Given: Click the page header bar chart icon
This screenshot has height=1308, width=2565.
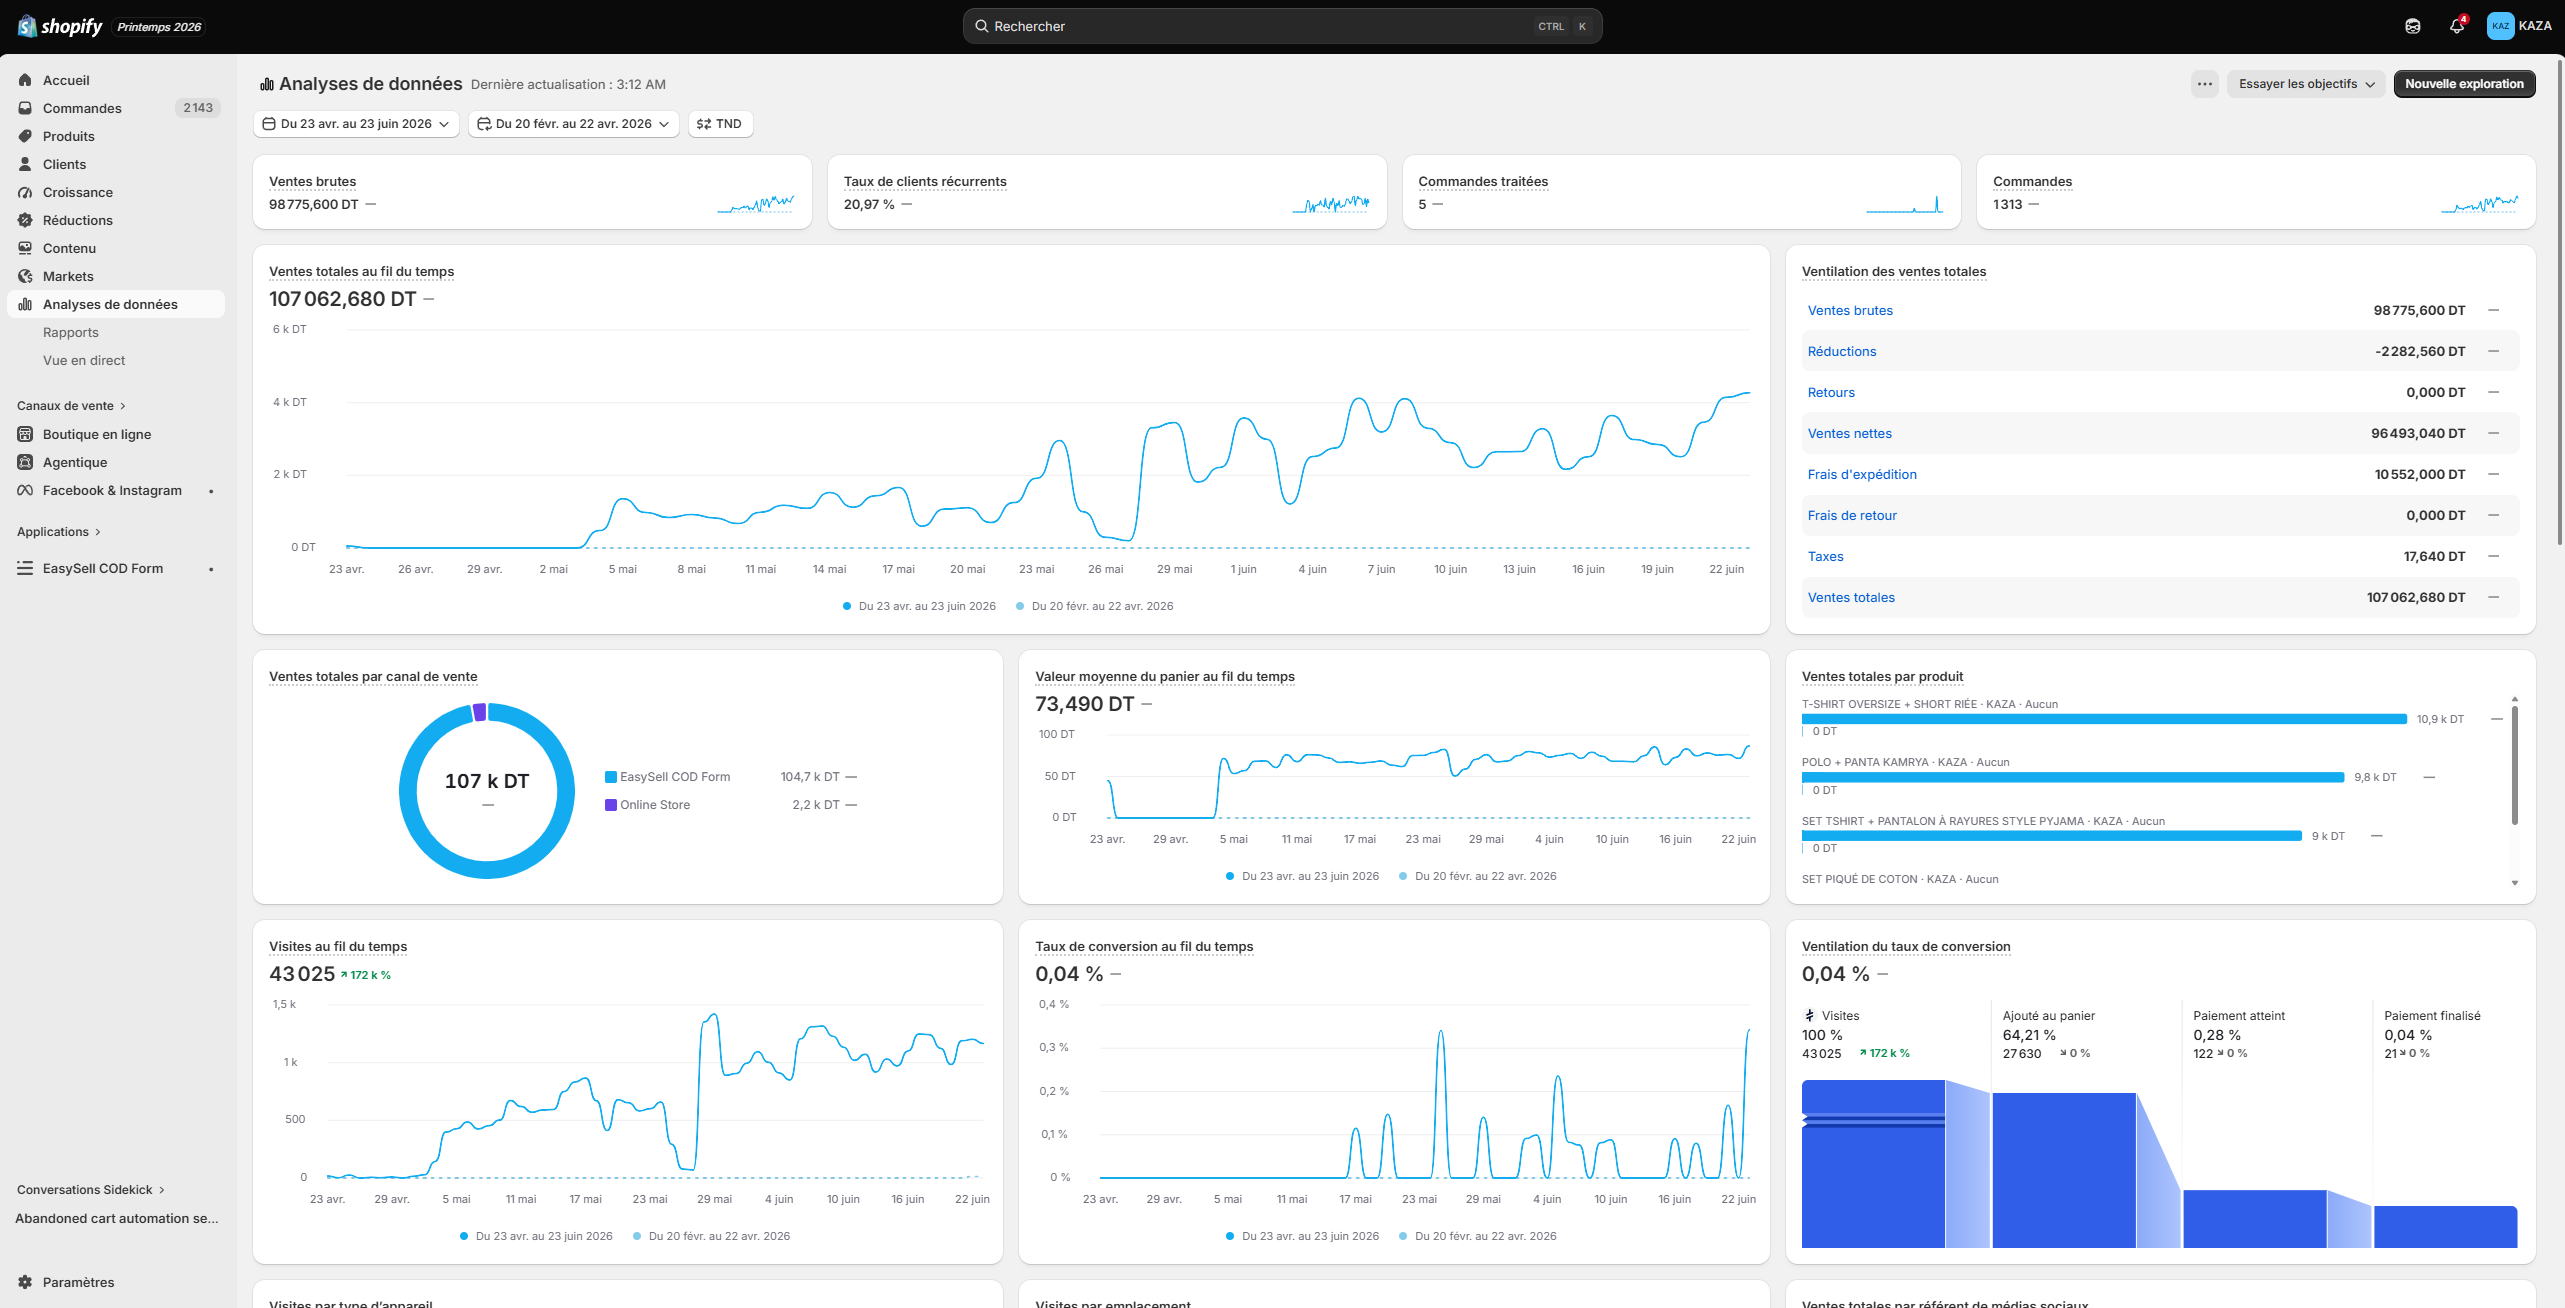Looking at the screenshot, I should (267, 84).
